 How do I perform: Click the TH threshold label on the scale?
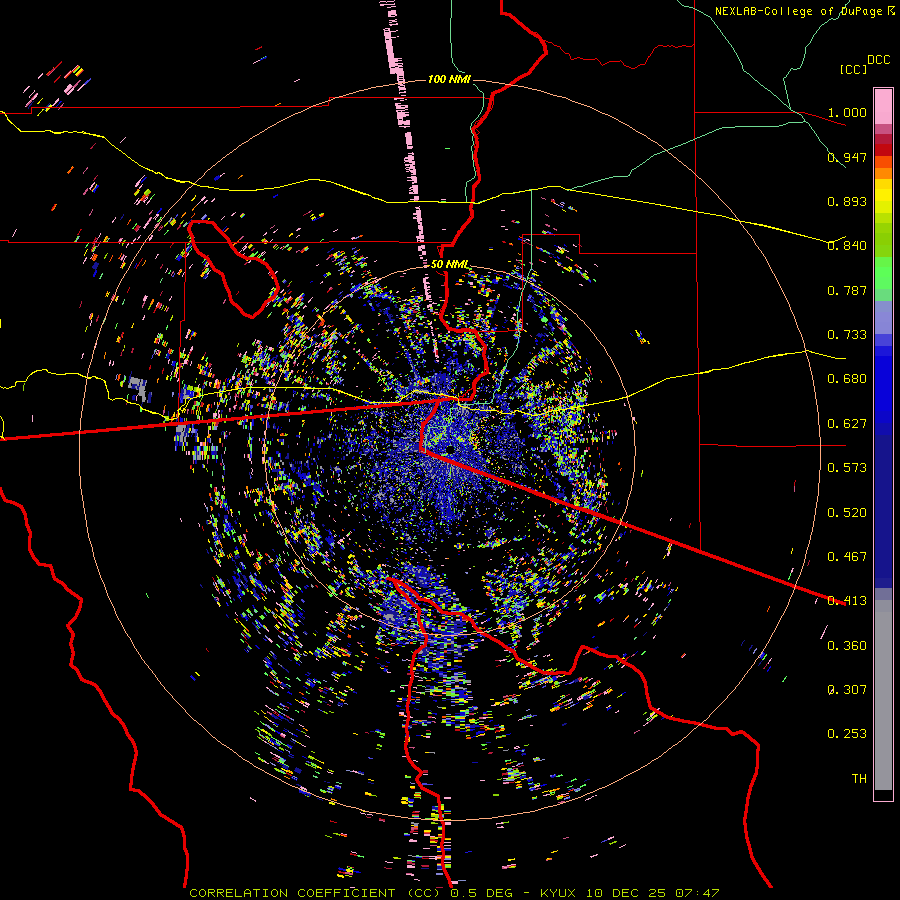[859, 779]
